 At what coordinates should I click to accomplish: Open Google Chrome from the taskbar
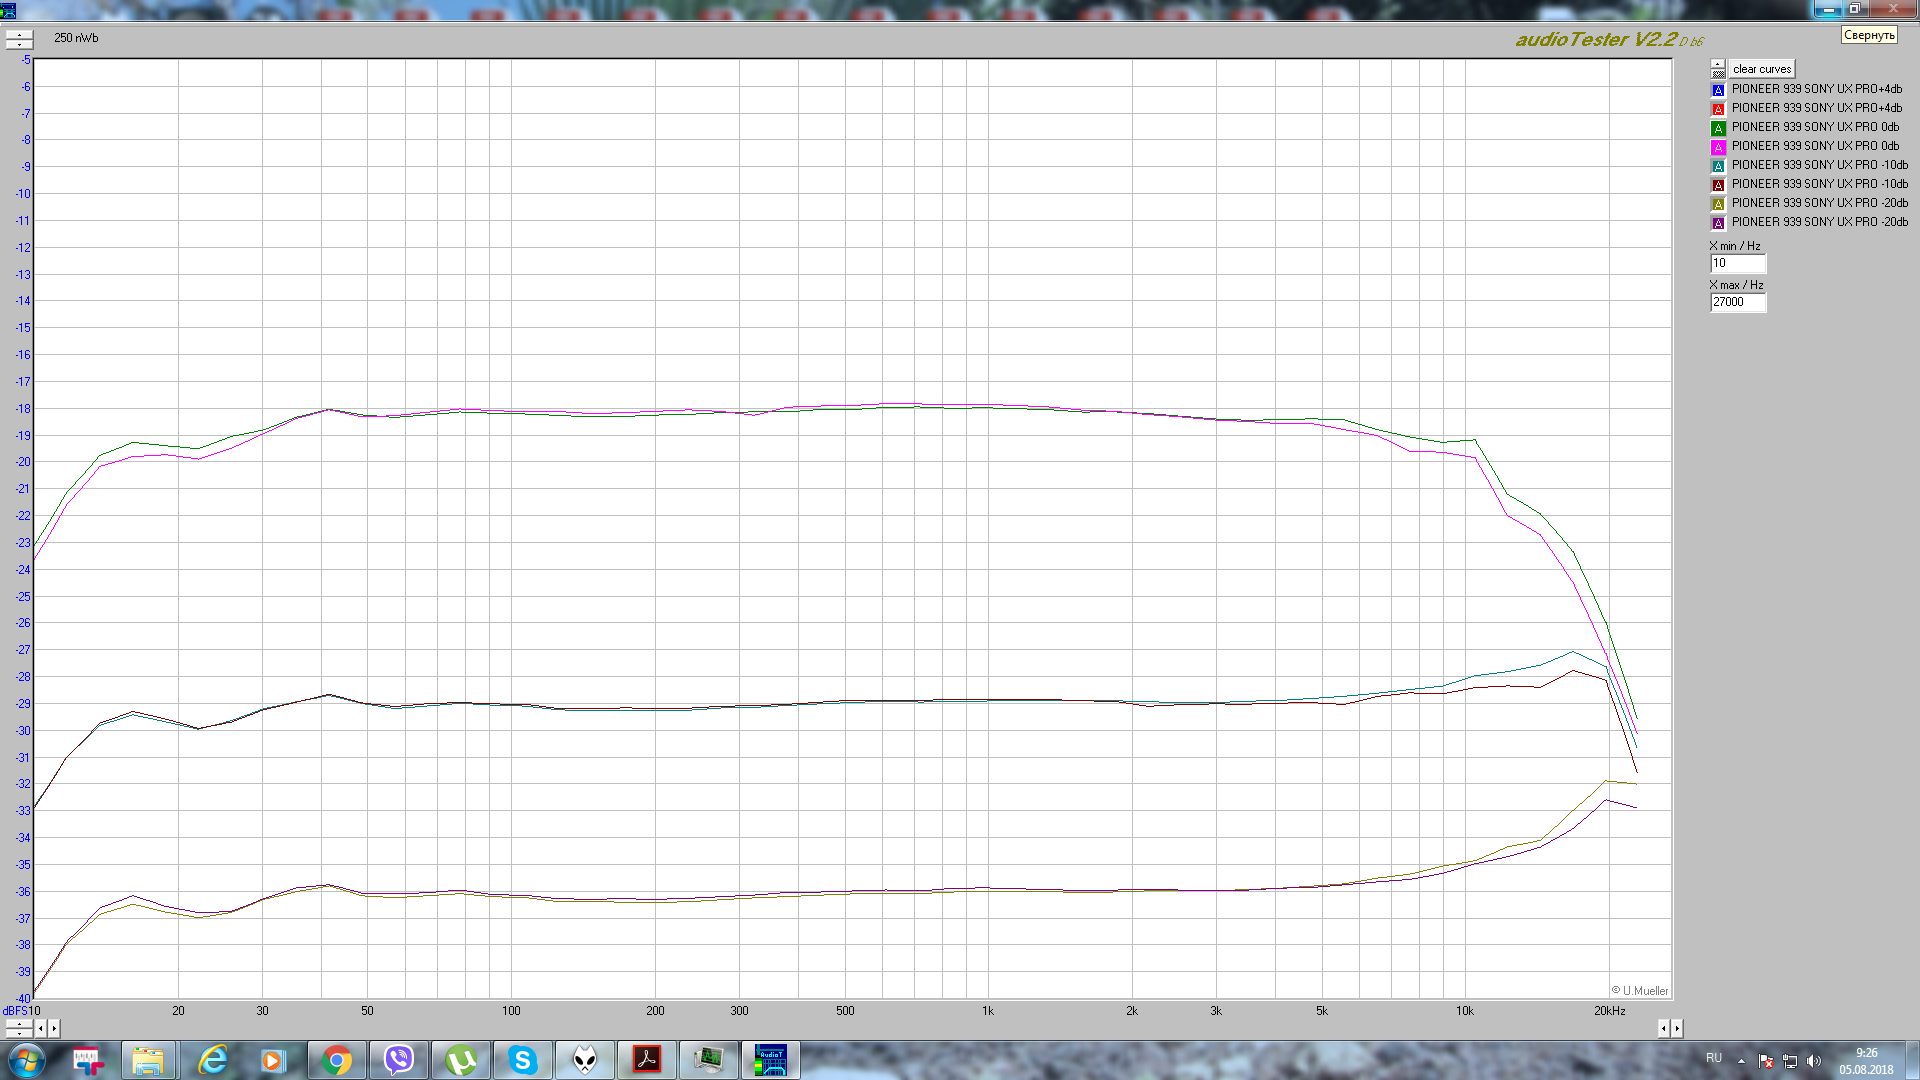coord(337,1060)
